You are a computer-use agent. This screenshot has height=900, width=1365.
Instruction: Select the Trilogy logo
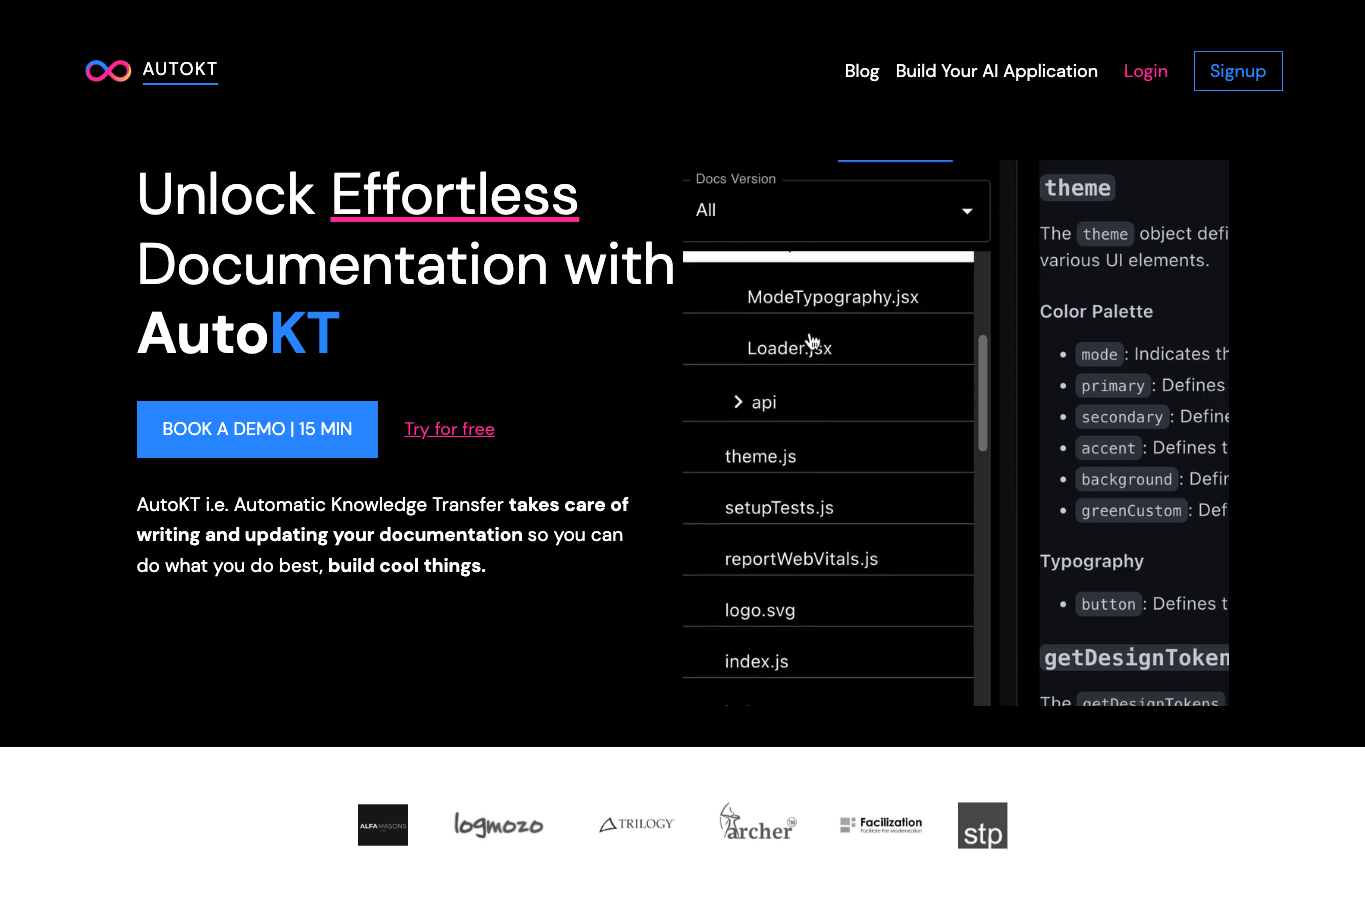[x=637, y=824]
